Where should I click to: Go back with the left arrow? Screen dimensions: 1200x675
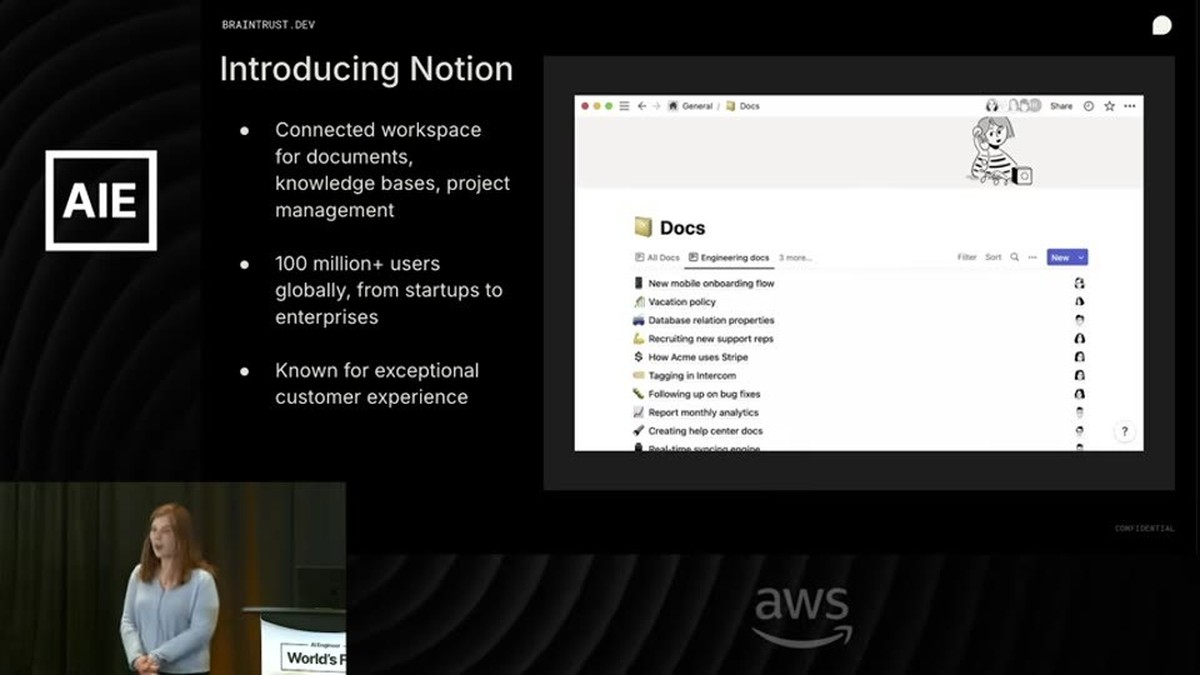(x=642, y=106)
